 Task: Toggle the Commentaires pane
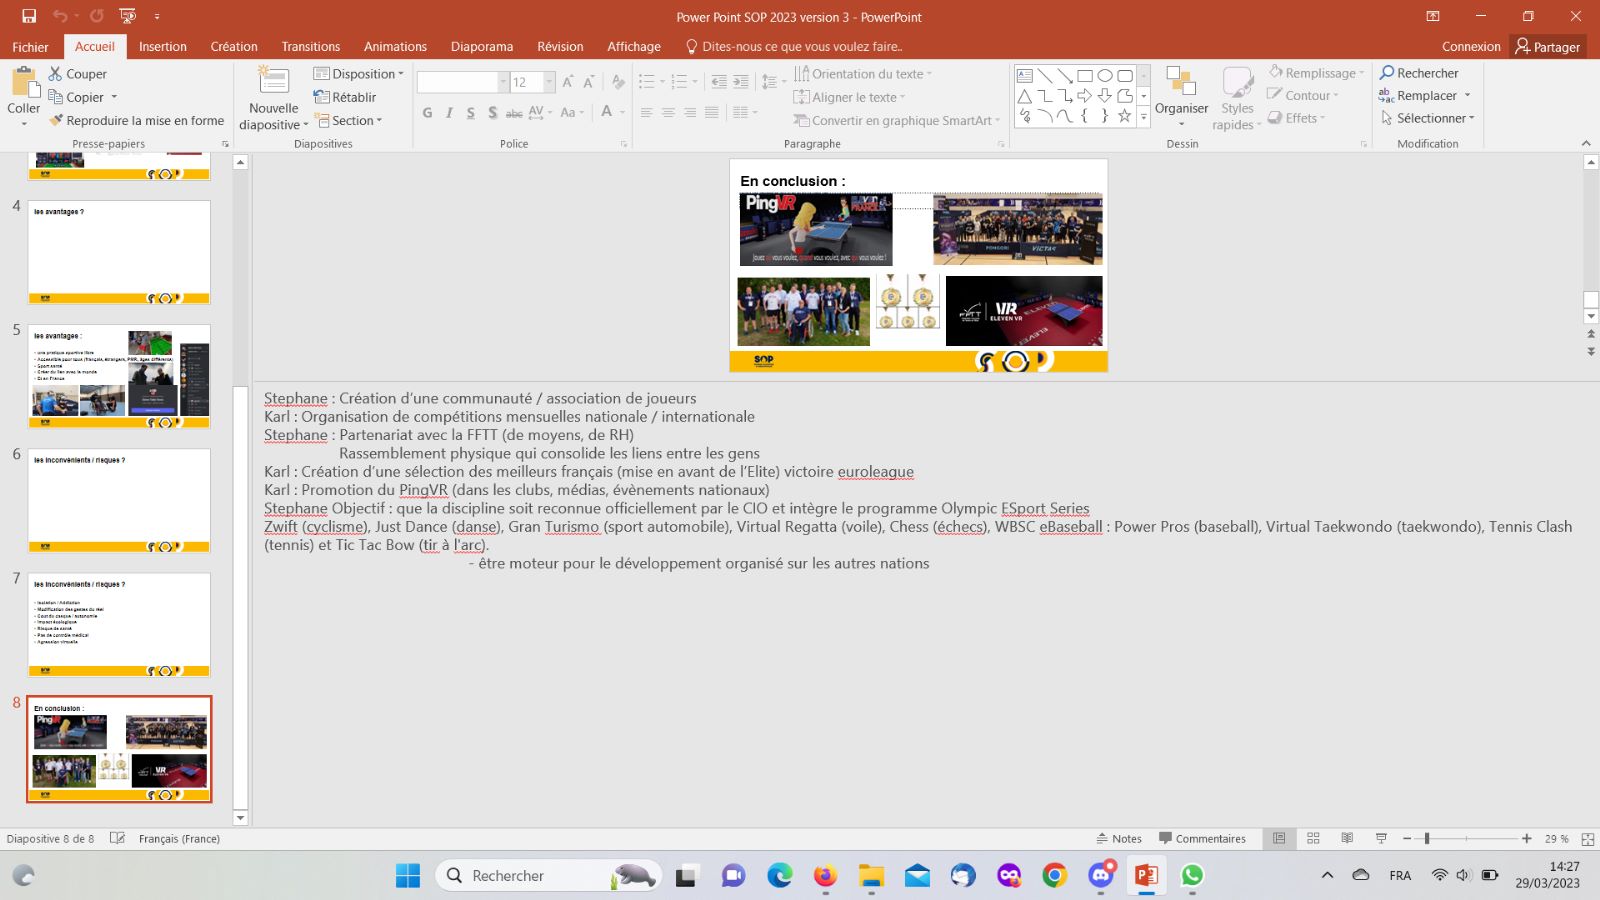[x=1202, y=839]
